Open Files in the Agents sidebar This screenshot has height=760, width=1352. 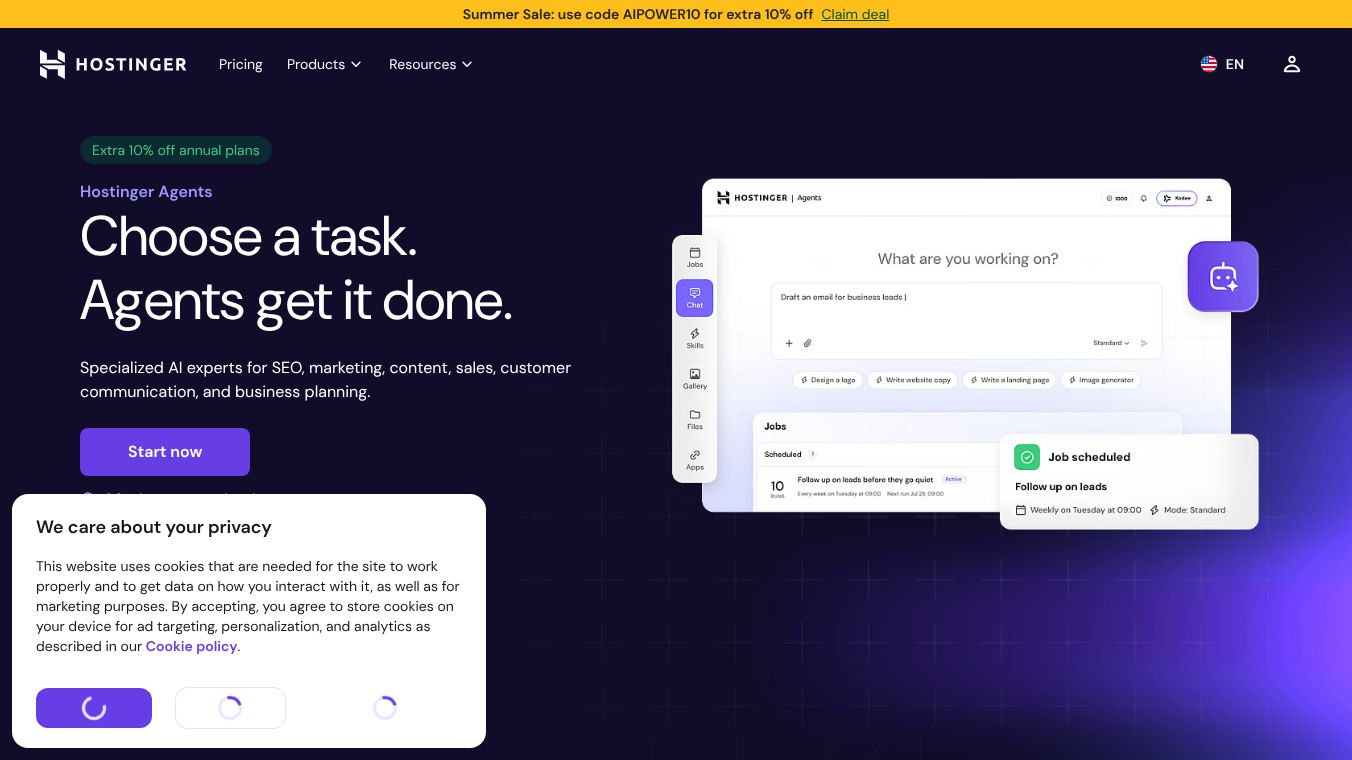tap(695, 419)
